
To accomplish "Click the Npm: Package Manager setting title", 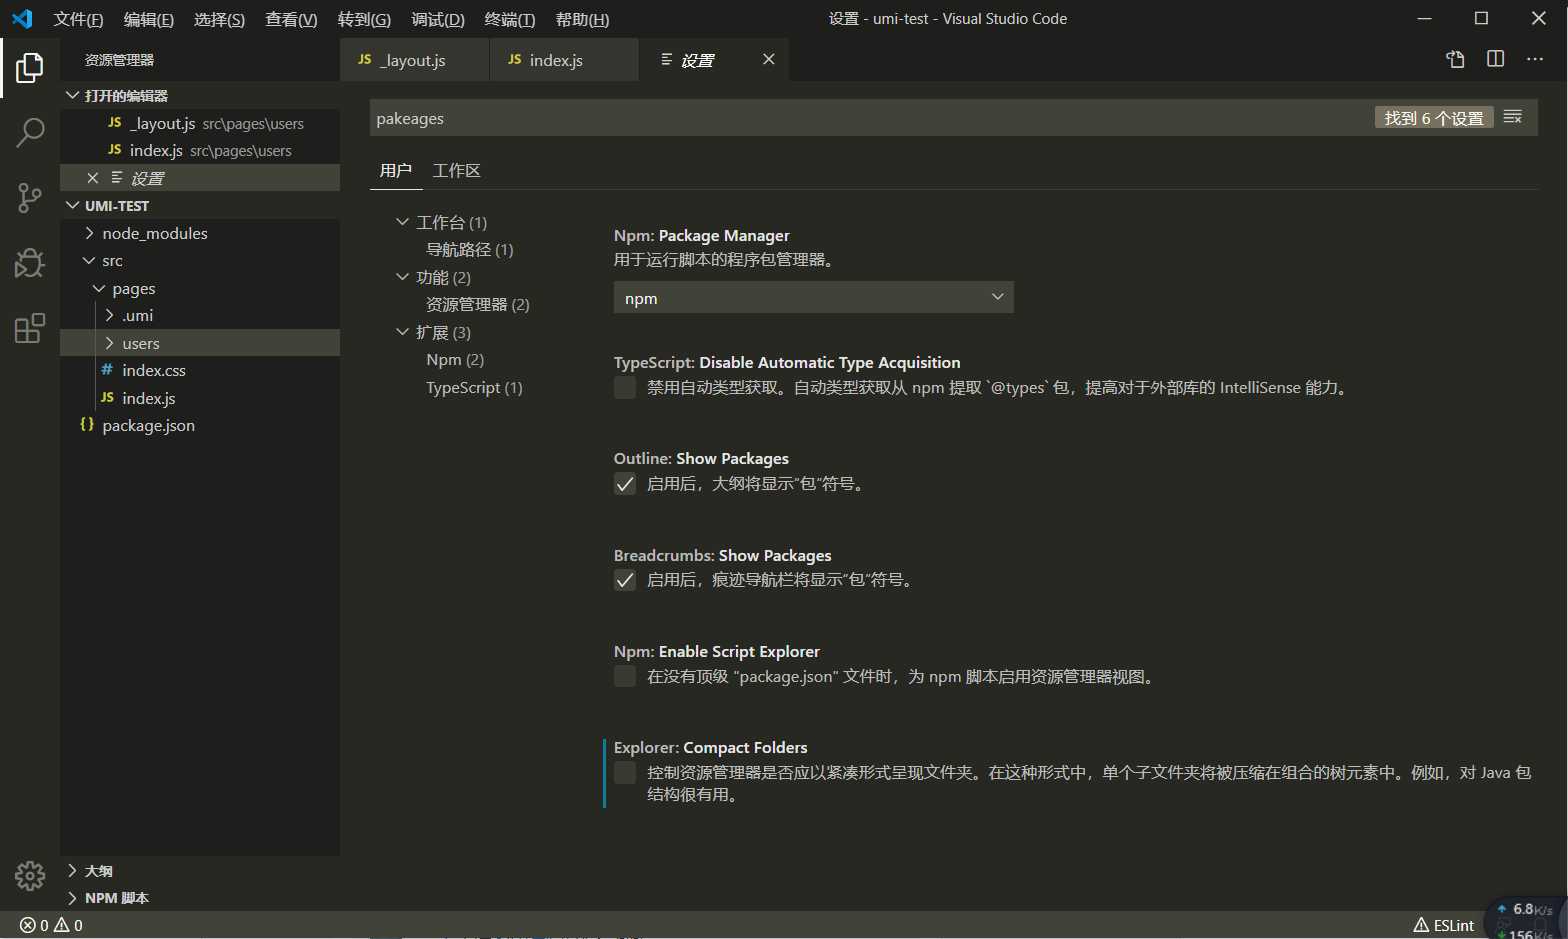I will coord(702,236).
